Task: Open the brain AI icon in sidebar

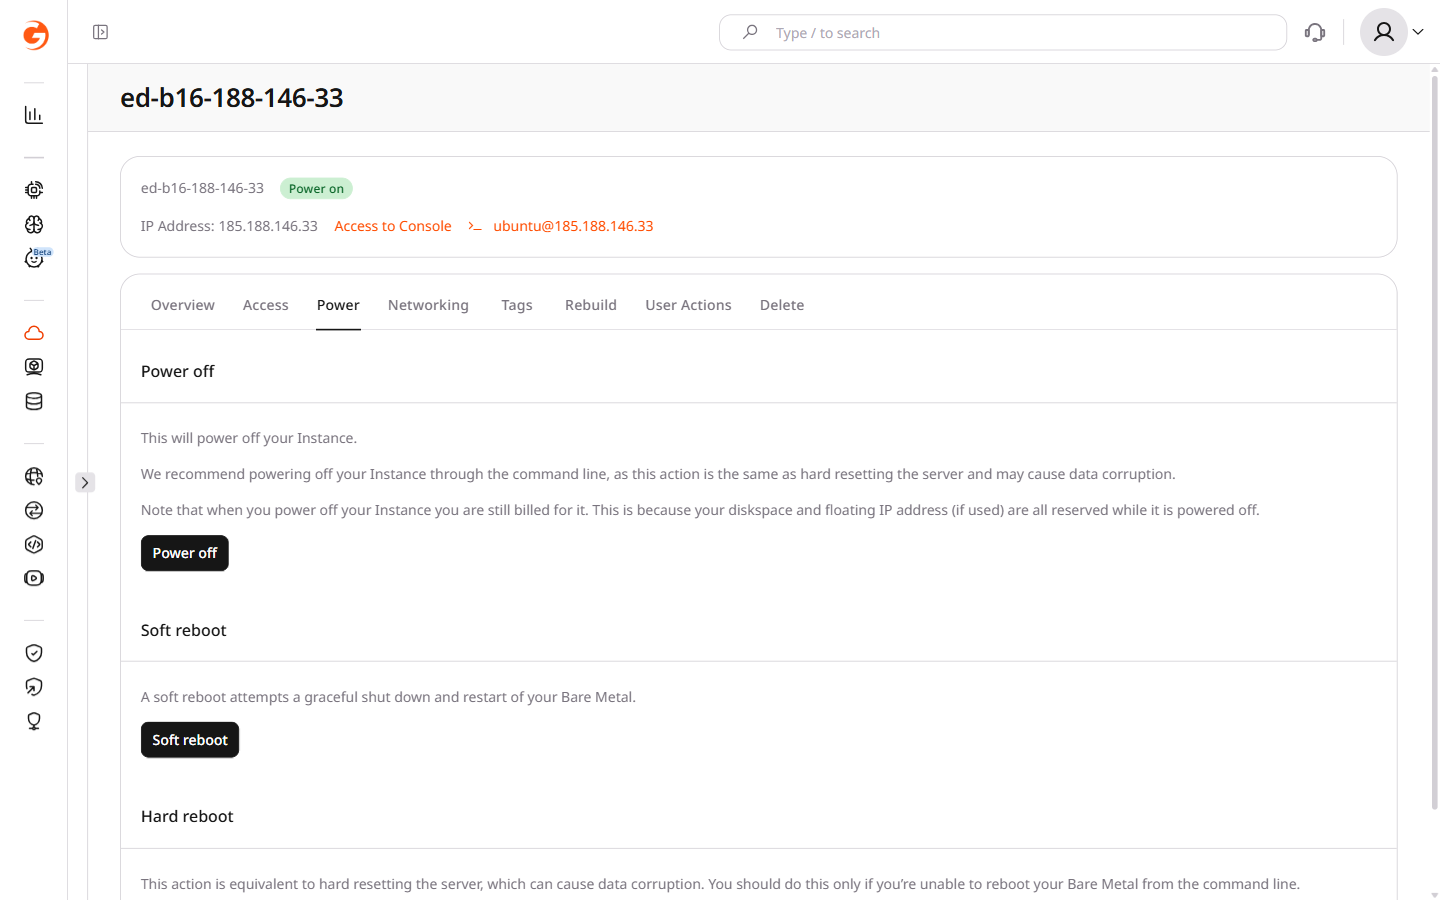Action: click(34, 224)
